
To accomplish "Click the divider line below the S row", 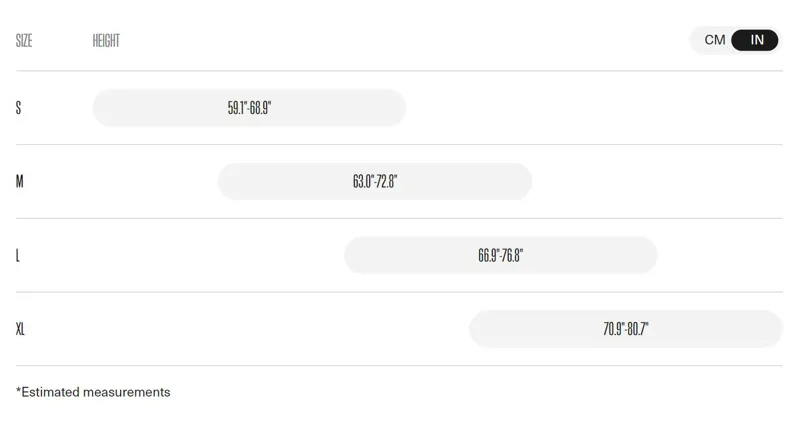I will (399, 145).
